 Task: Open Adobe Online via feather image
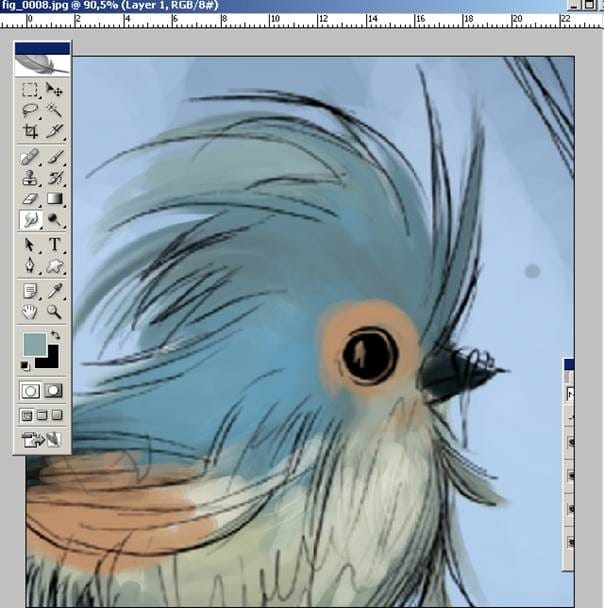click(41, 64)
